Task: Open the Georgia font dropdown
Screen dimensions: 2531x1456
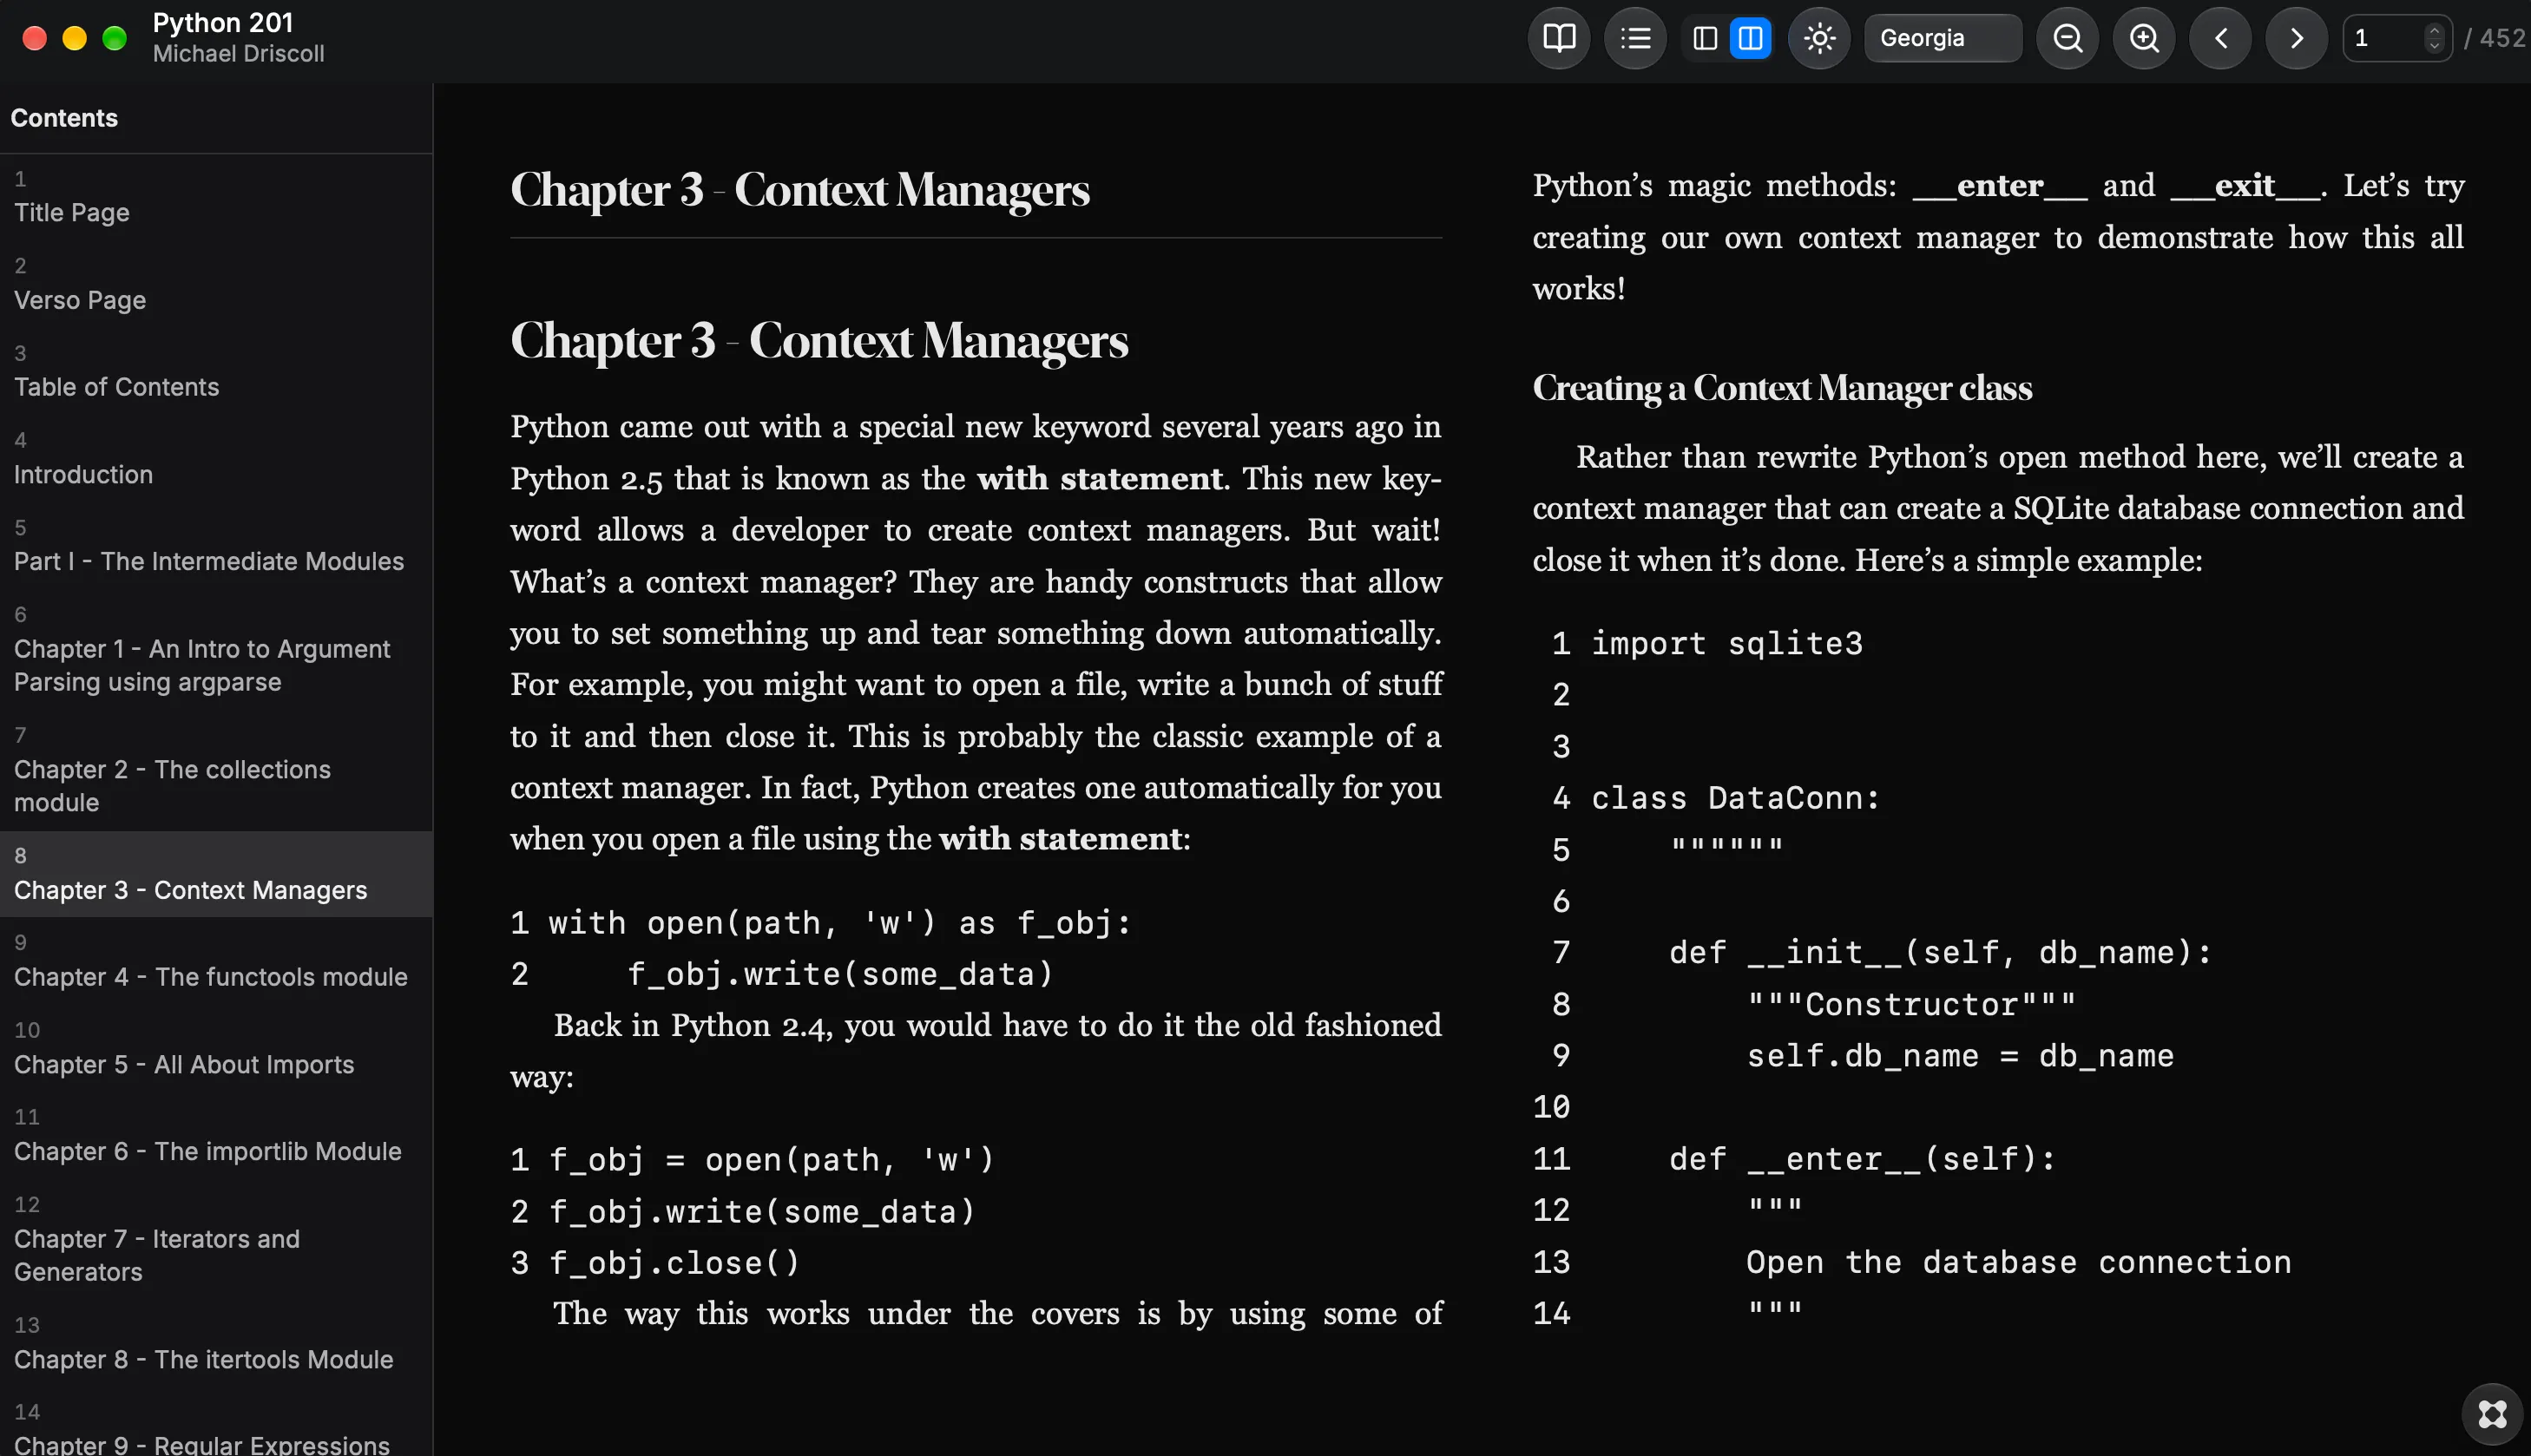Action: [1942, 38]
